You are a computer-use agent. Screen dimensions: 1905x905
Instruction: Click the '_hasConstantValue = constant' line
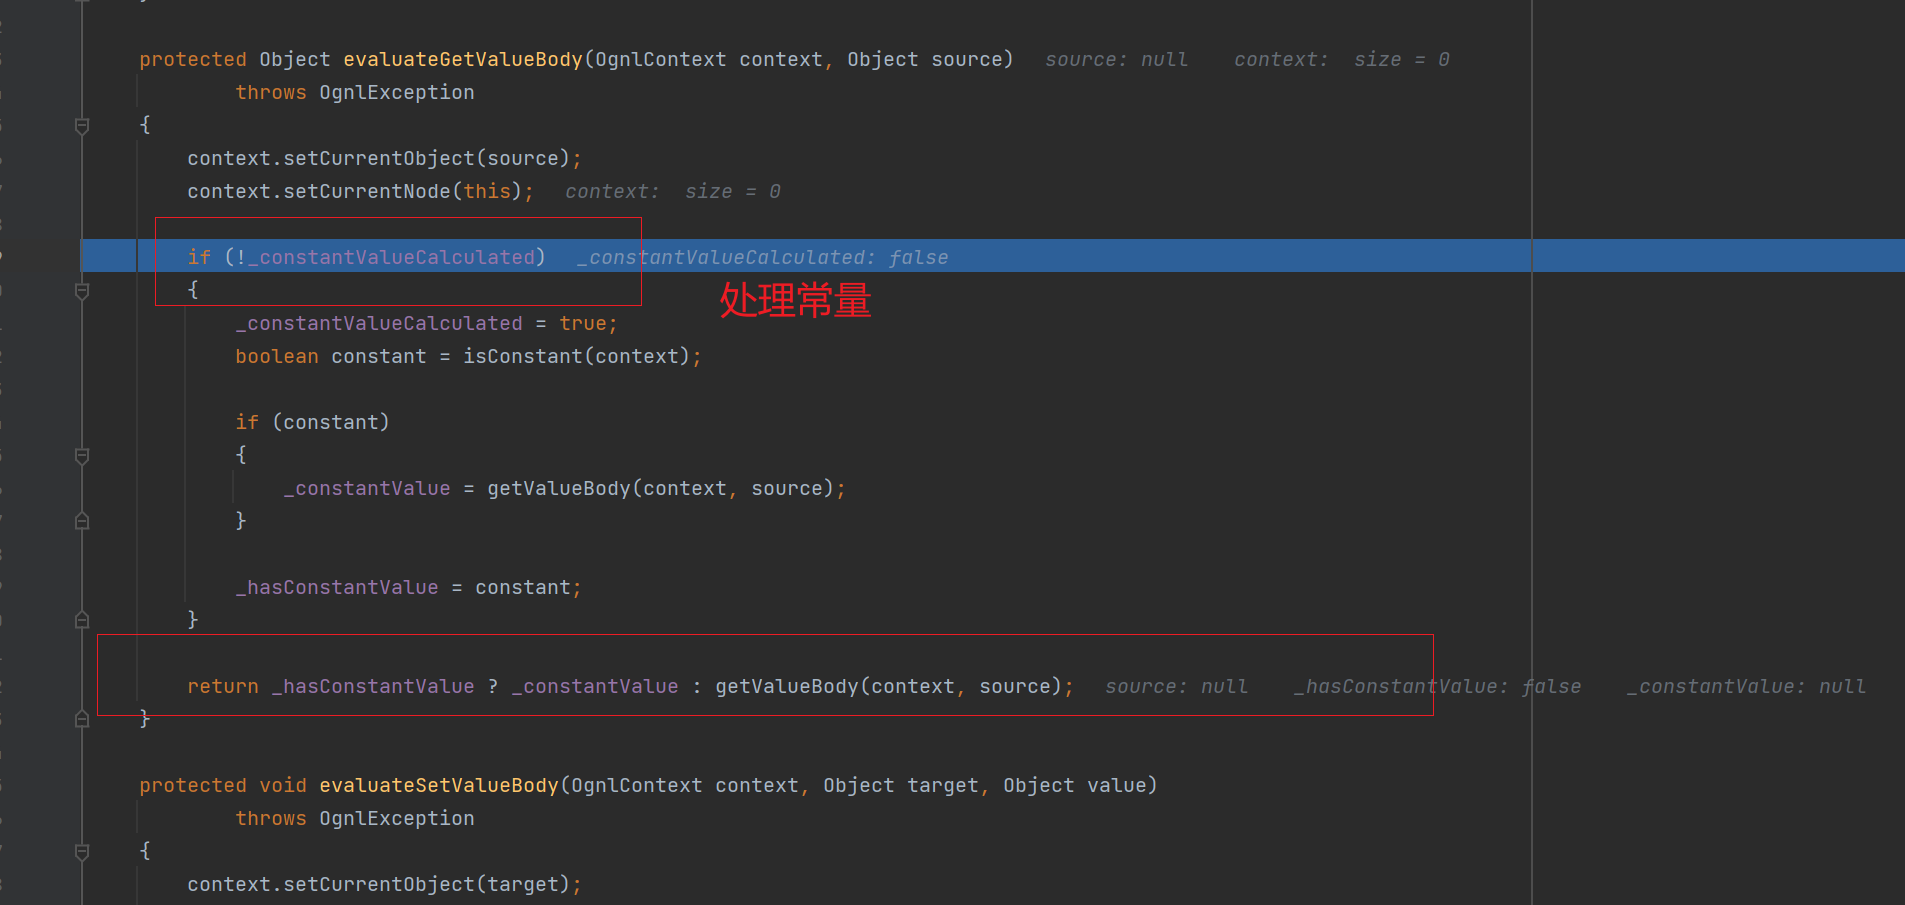[408, 588]
